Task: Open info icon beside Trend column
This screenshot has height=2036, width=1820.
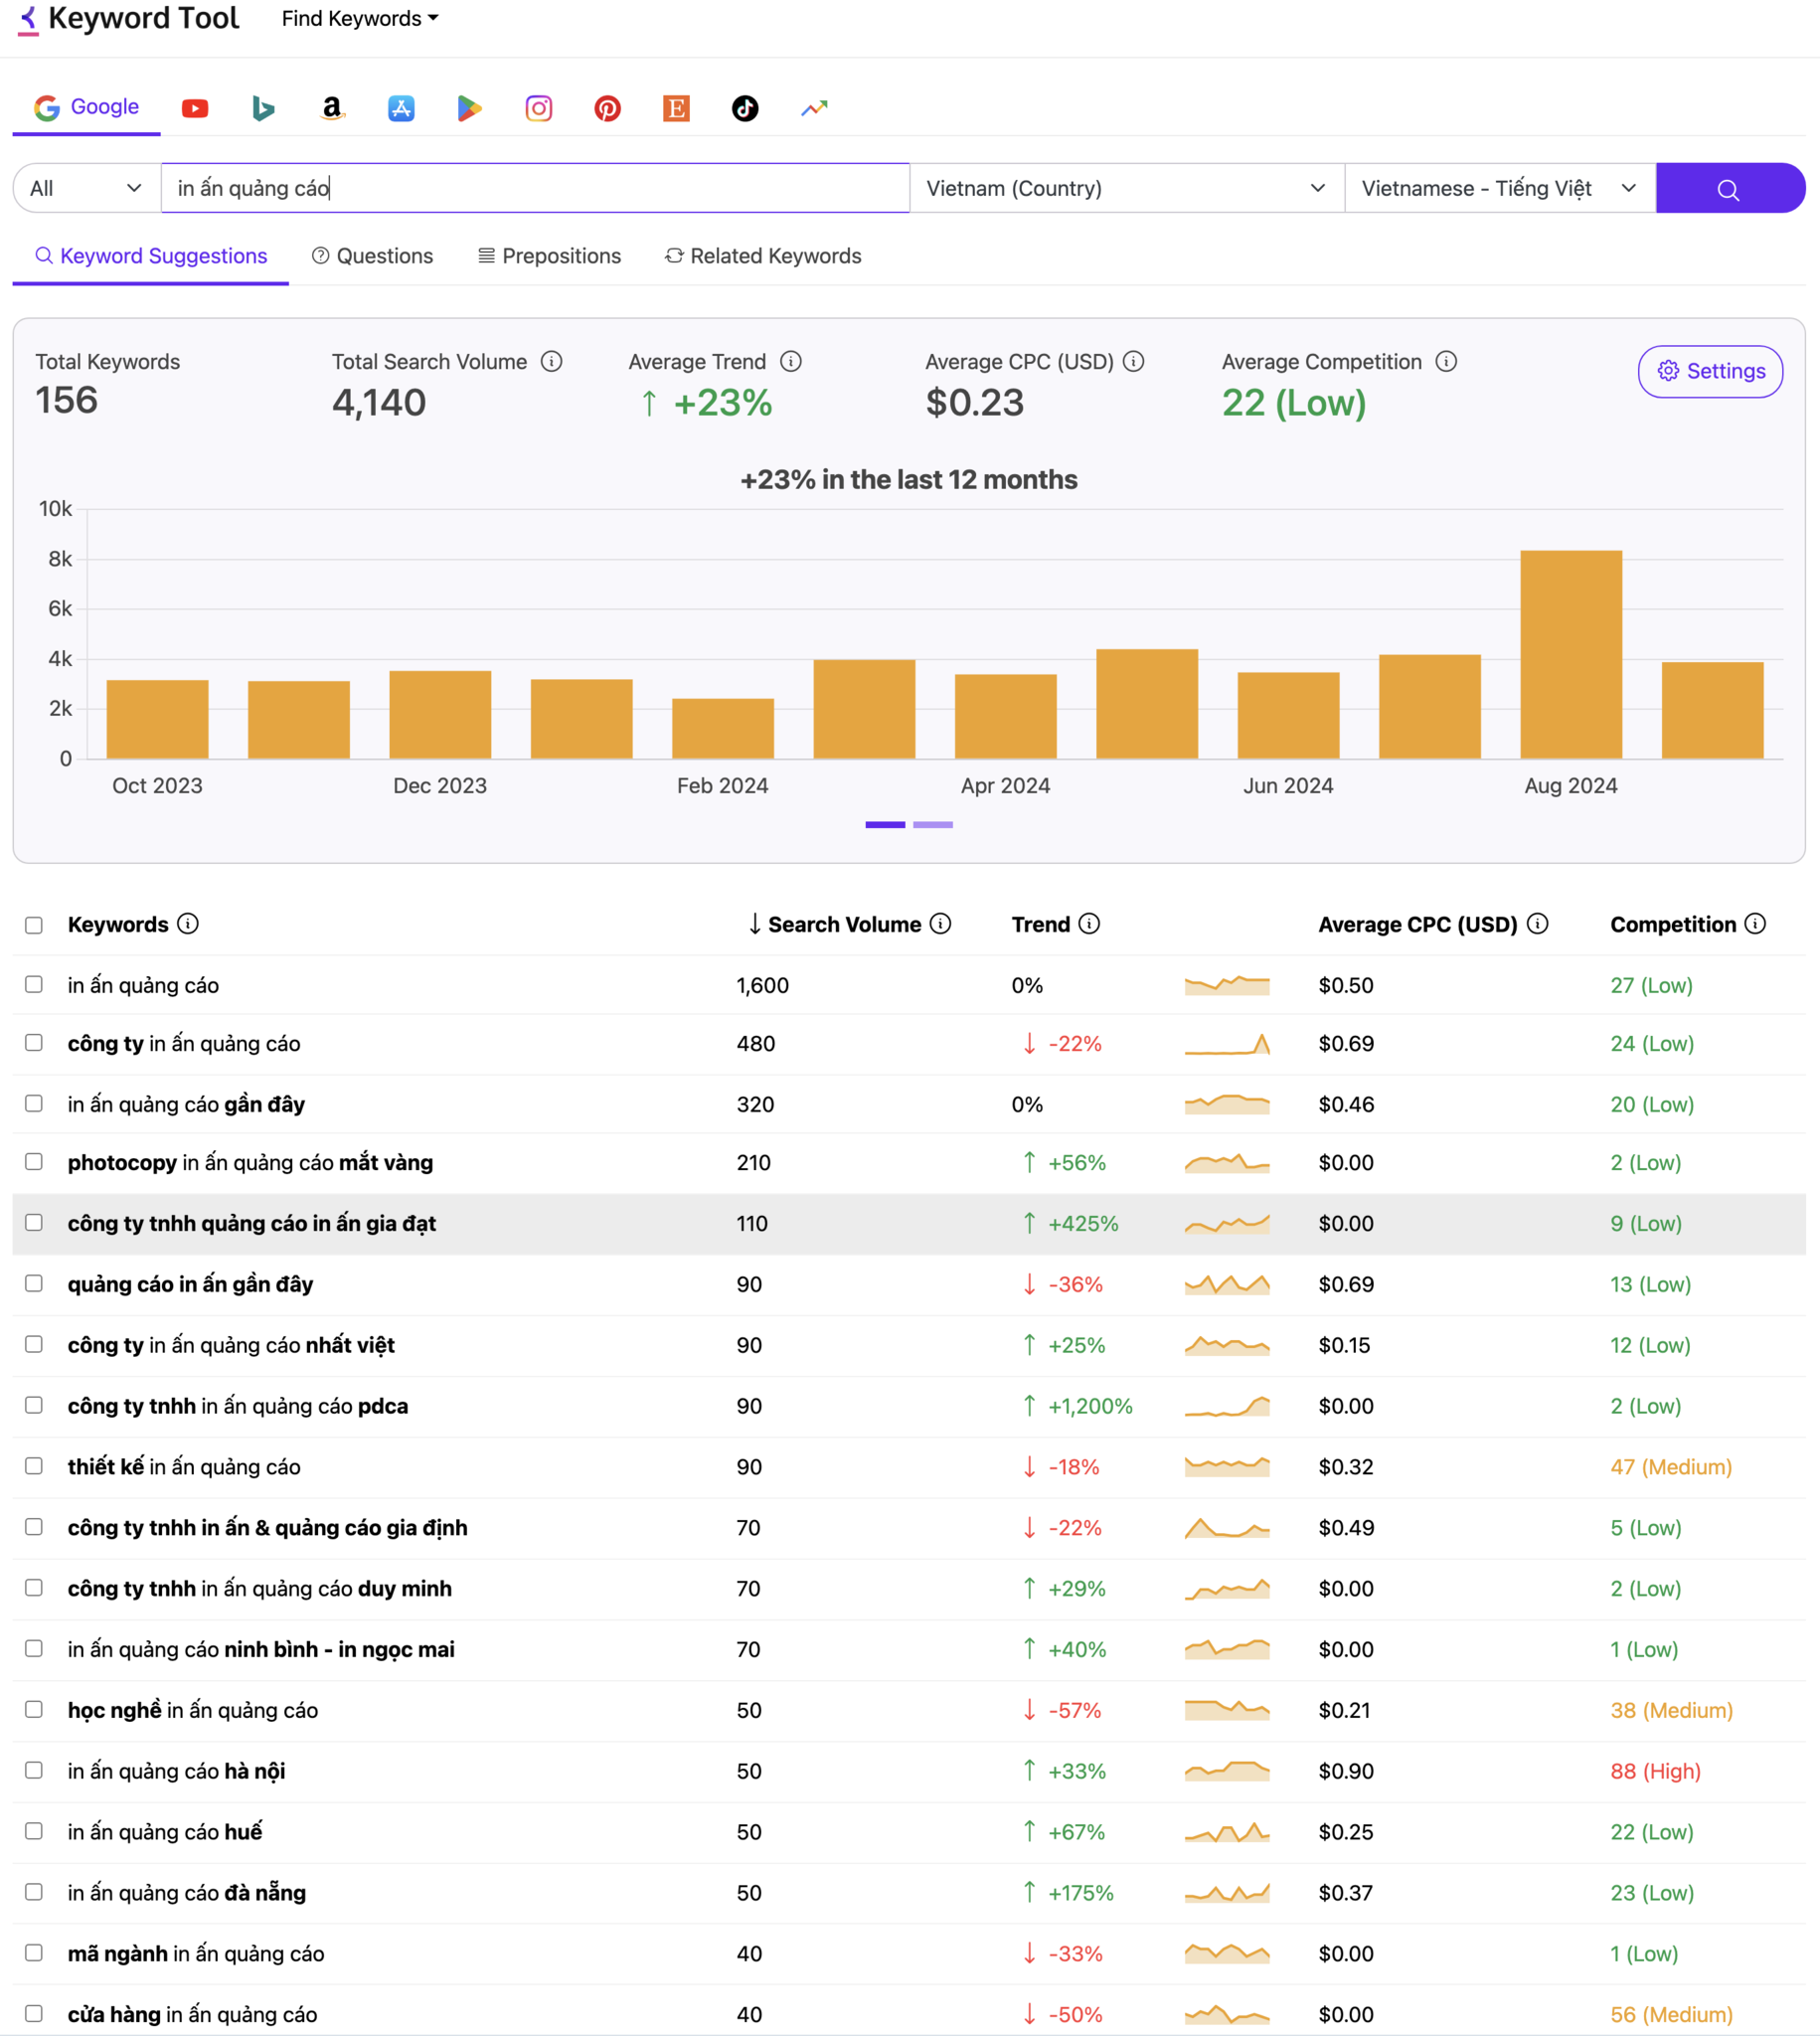Action: point(1089,923)
